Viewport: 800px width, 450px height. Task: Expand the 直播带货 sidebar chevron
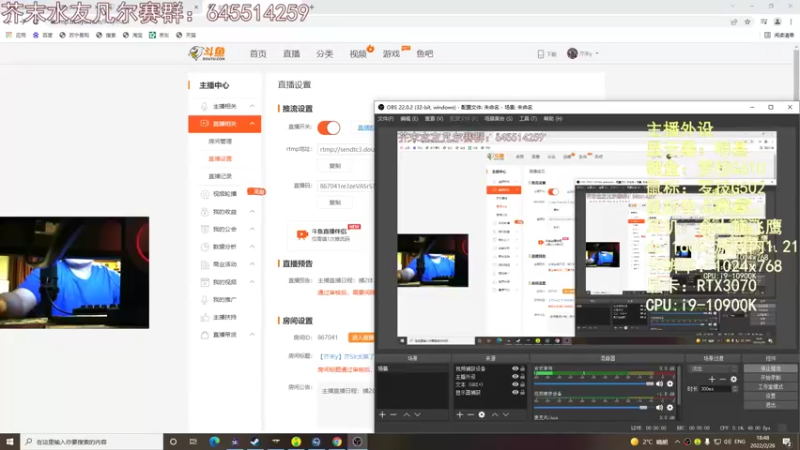[x=252, y=335]
